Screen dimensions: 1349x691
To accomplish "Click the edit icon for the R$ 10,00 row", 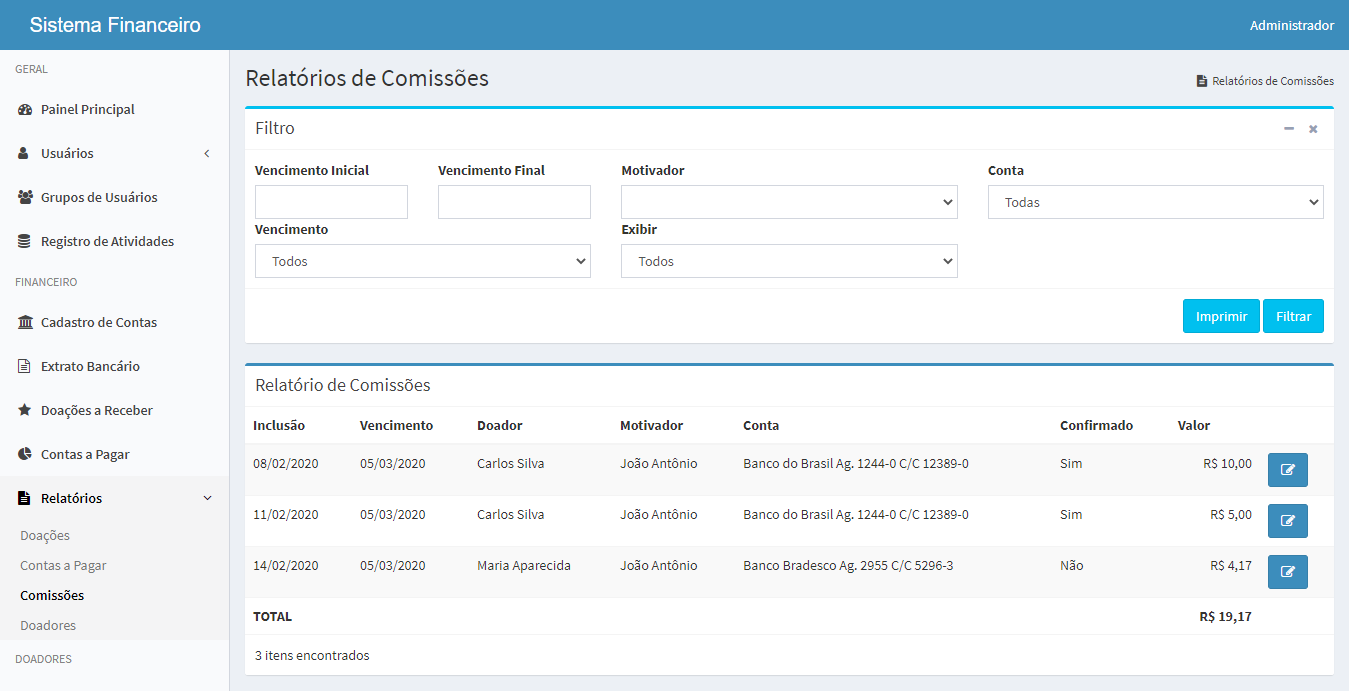I will pos(1287,470).
